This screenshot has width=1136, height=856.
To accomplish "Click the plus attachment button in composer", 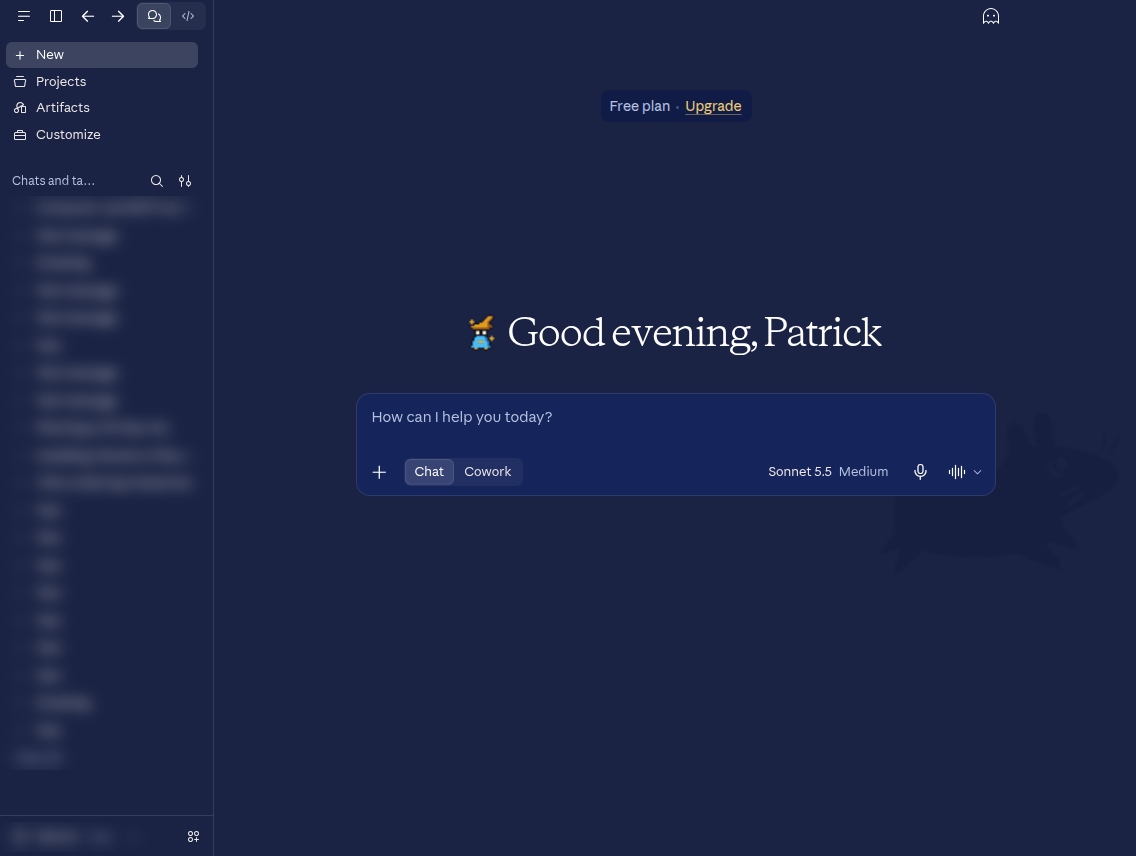I will pos(379,472).
